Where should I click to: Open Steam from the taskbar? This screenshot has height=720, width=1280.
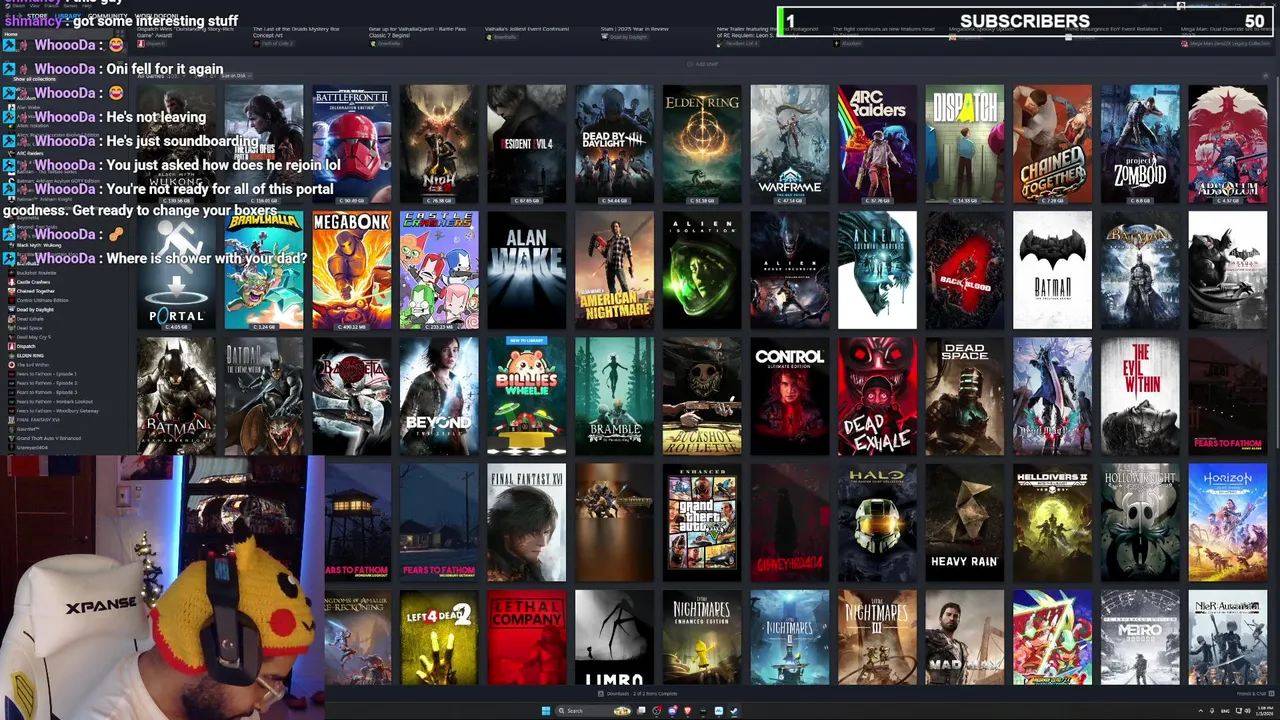click(734, 711)
